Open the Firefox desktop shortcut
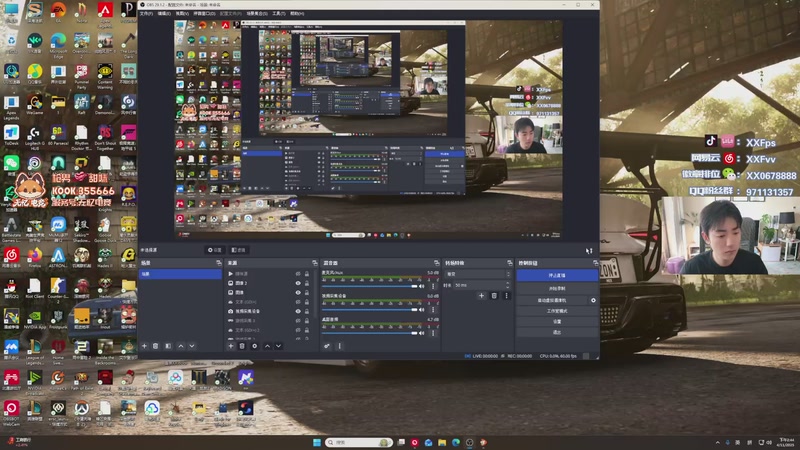The height and width of the screenshot is (450, 800). click(35, 257)
